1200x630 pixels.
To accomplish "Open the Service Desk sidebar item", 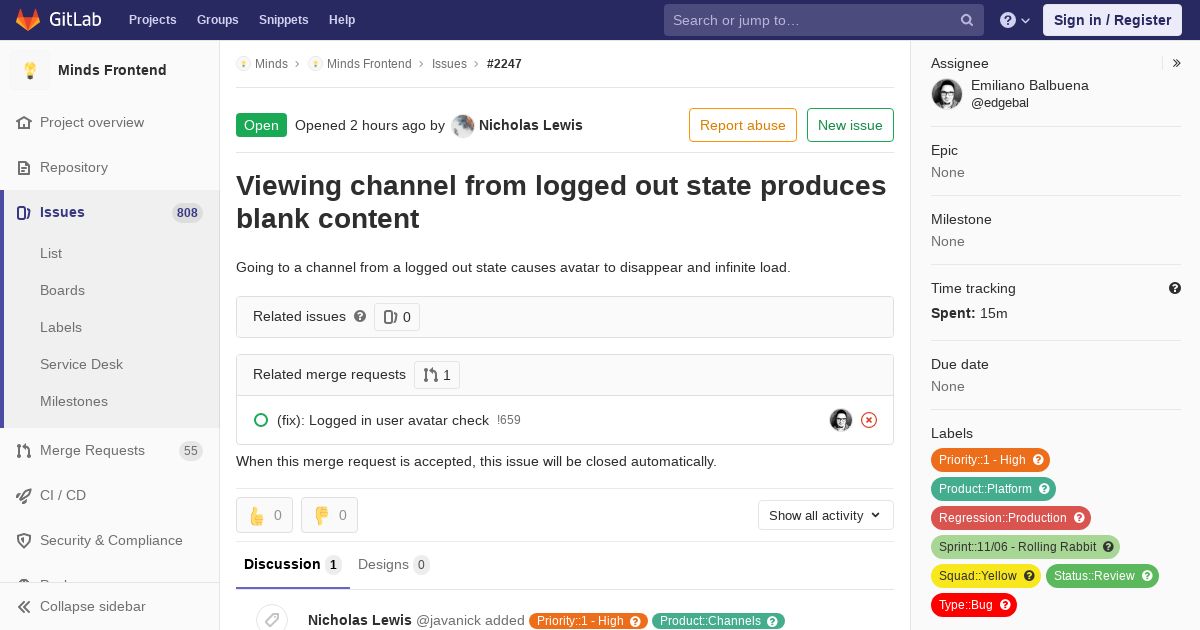I will point(81,364).
